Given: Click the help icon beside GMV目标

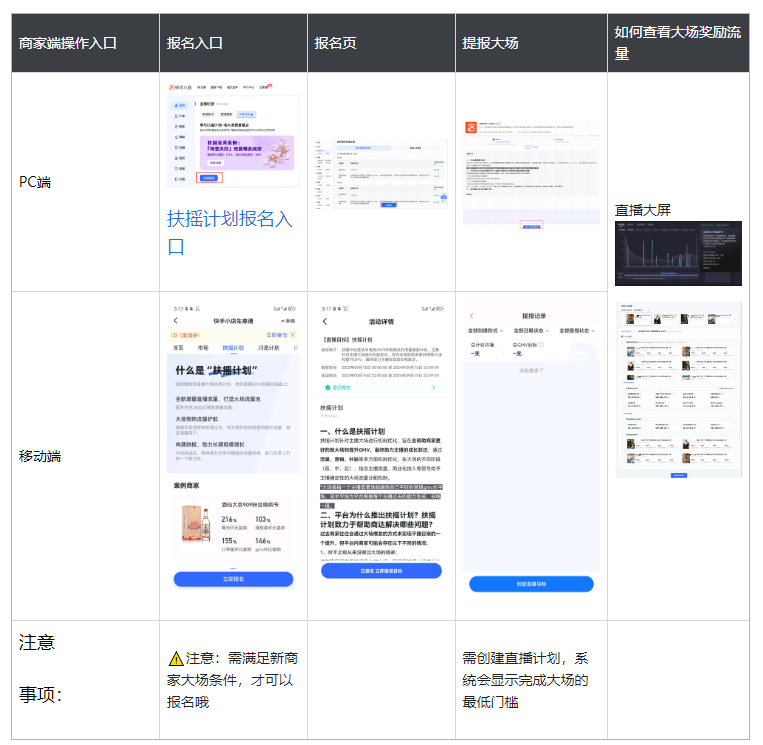Looking at the screenshot, I should coord(541,345).
